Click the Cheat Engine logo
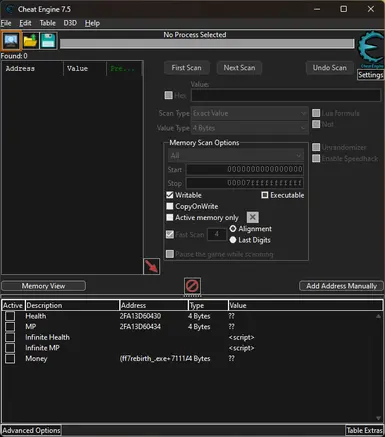The image size is (385, 437). coord(371,48)
